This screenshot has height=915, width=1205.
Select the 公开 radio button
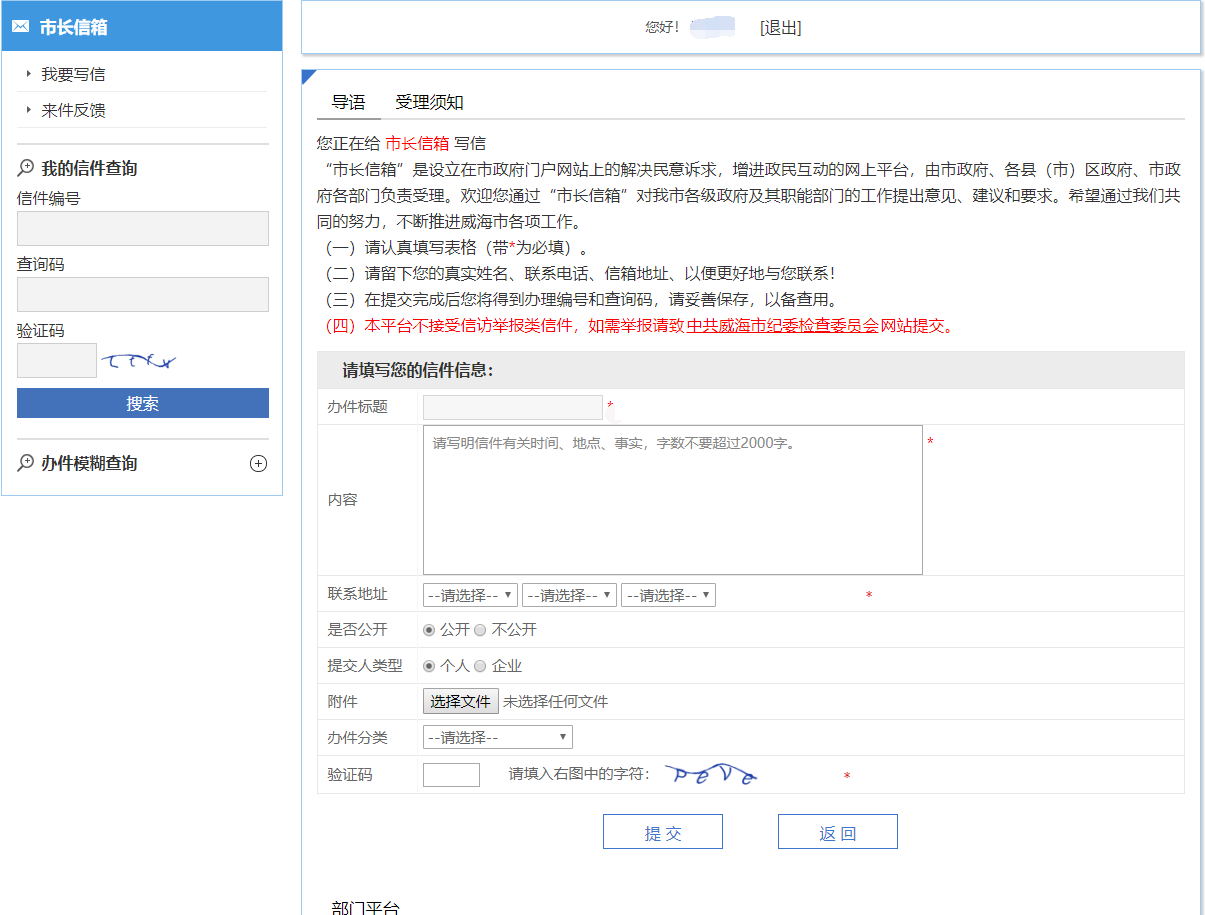point(429,630)
